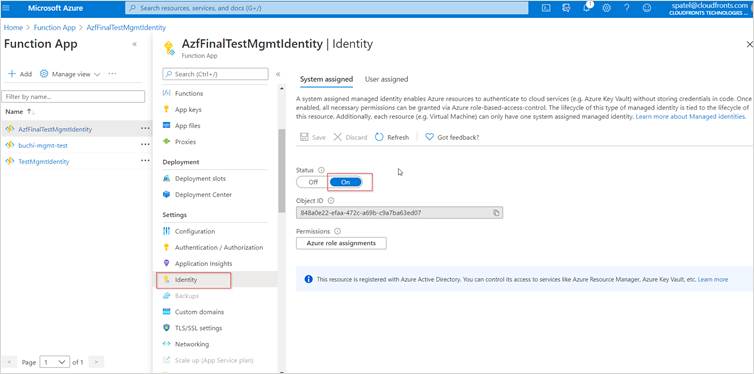Click the Permissions info icon
The image size is (754, 374).
pyautogui.click(x=338, y=231)
